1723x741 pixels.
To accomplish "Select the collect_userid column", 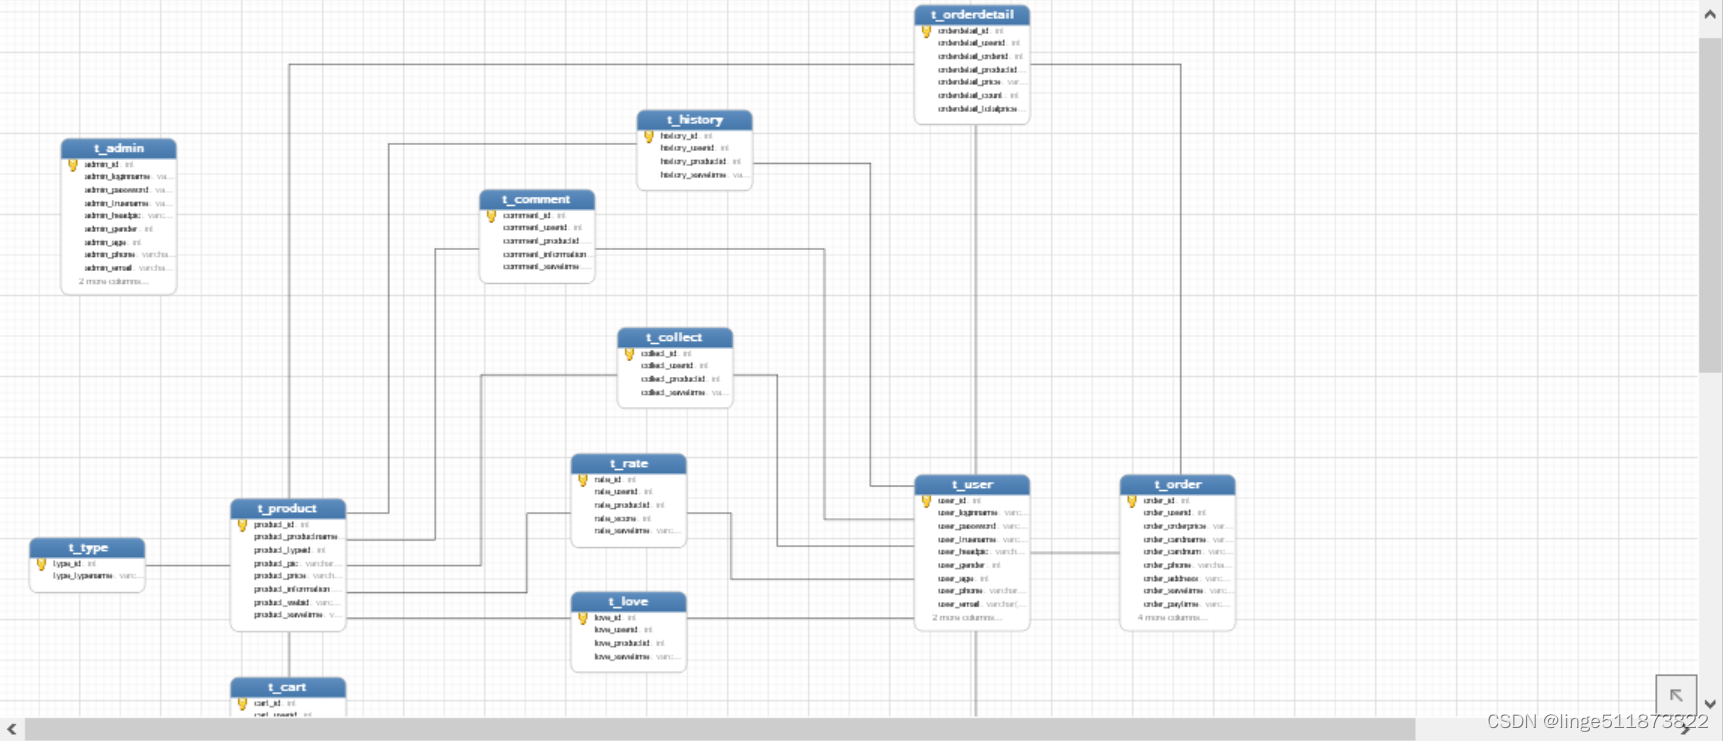I will (x=675, y=366).
